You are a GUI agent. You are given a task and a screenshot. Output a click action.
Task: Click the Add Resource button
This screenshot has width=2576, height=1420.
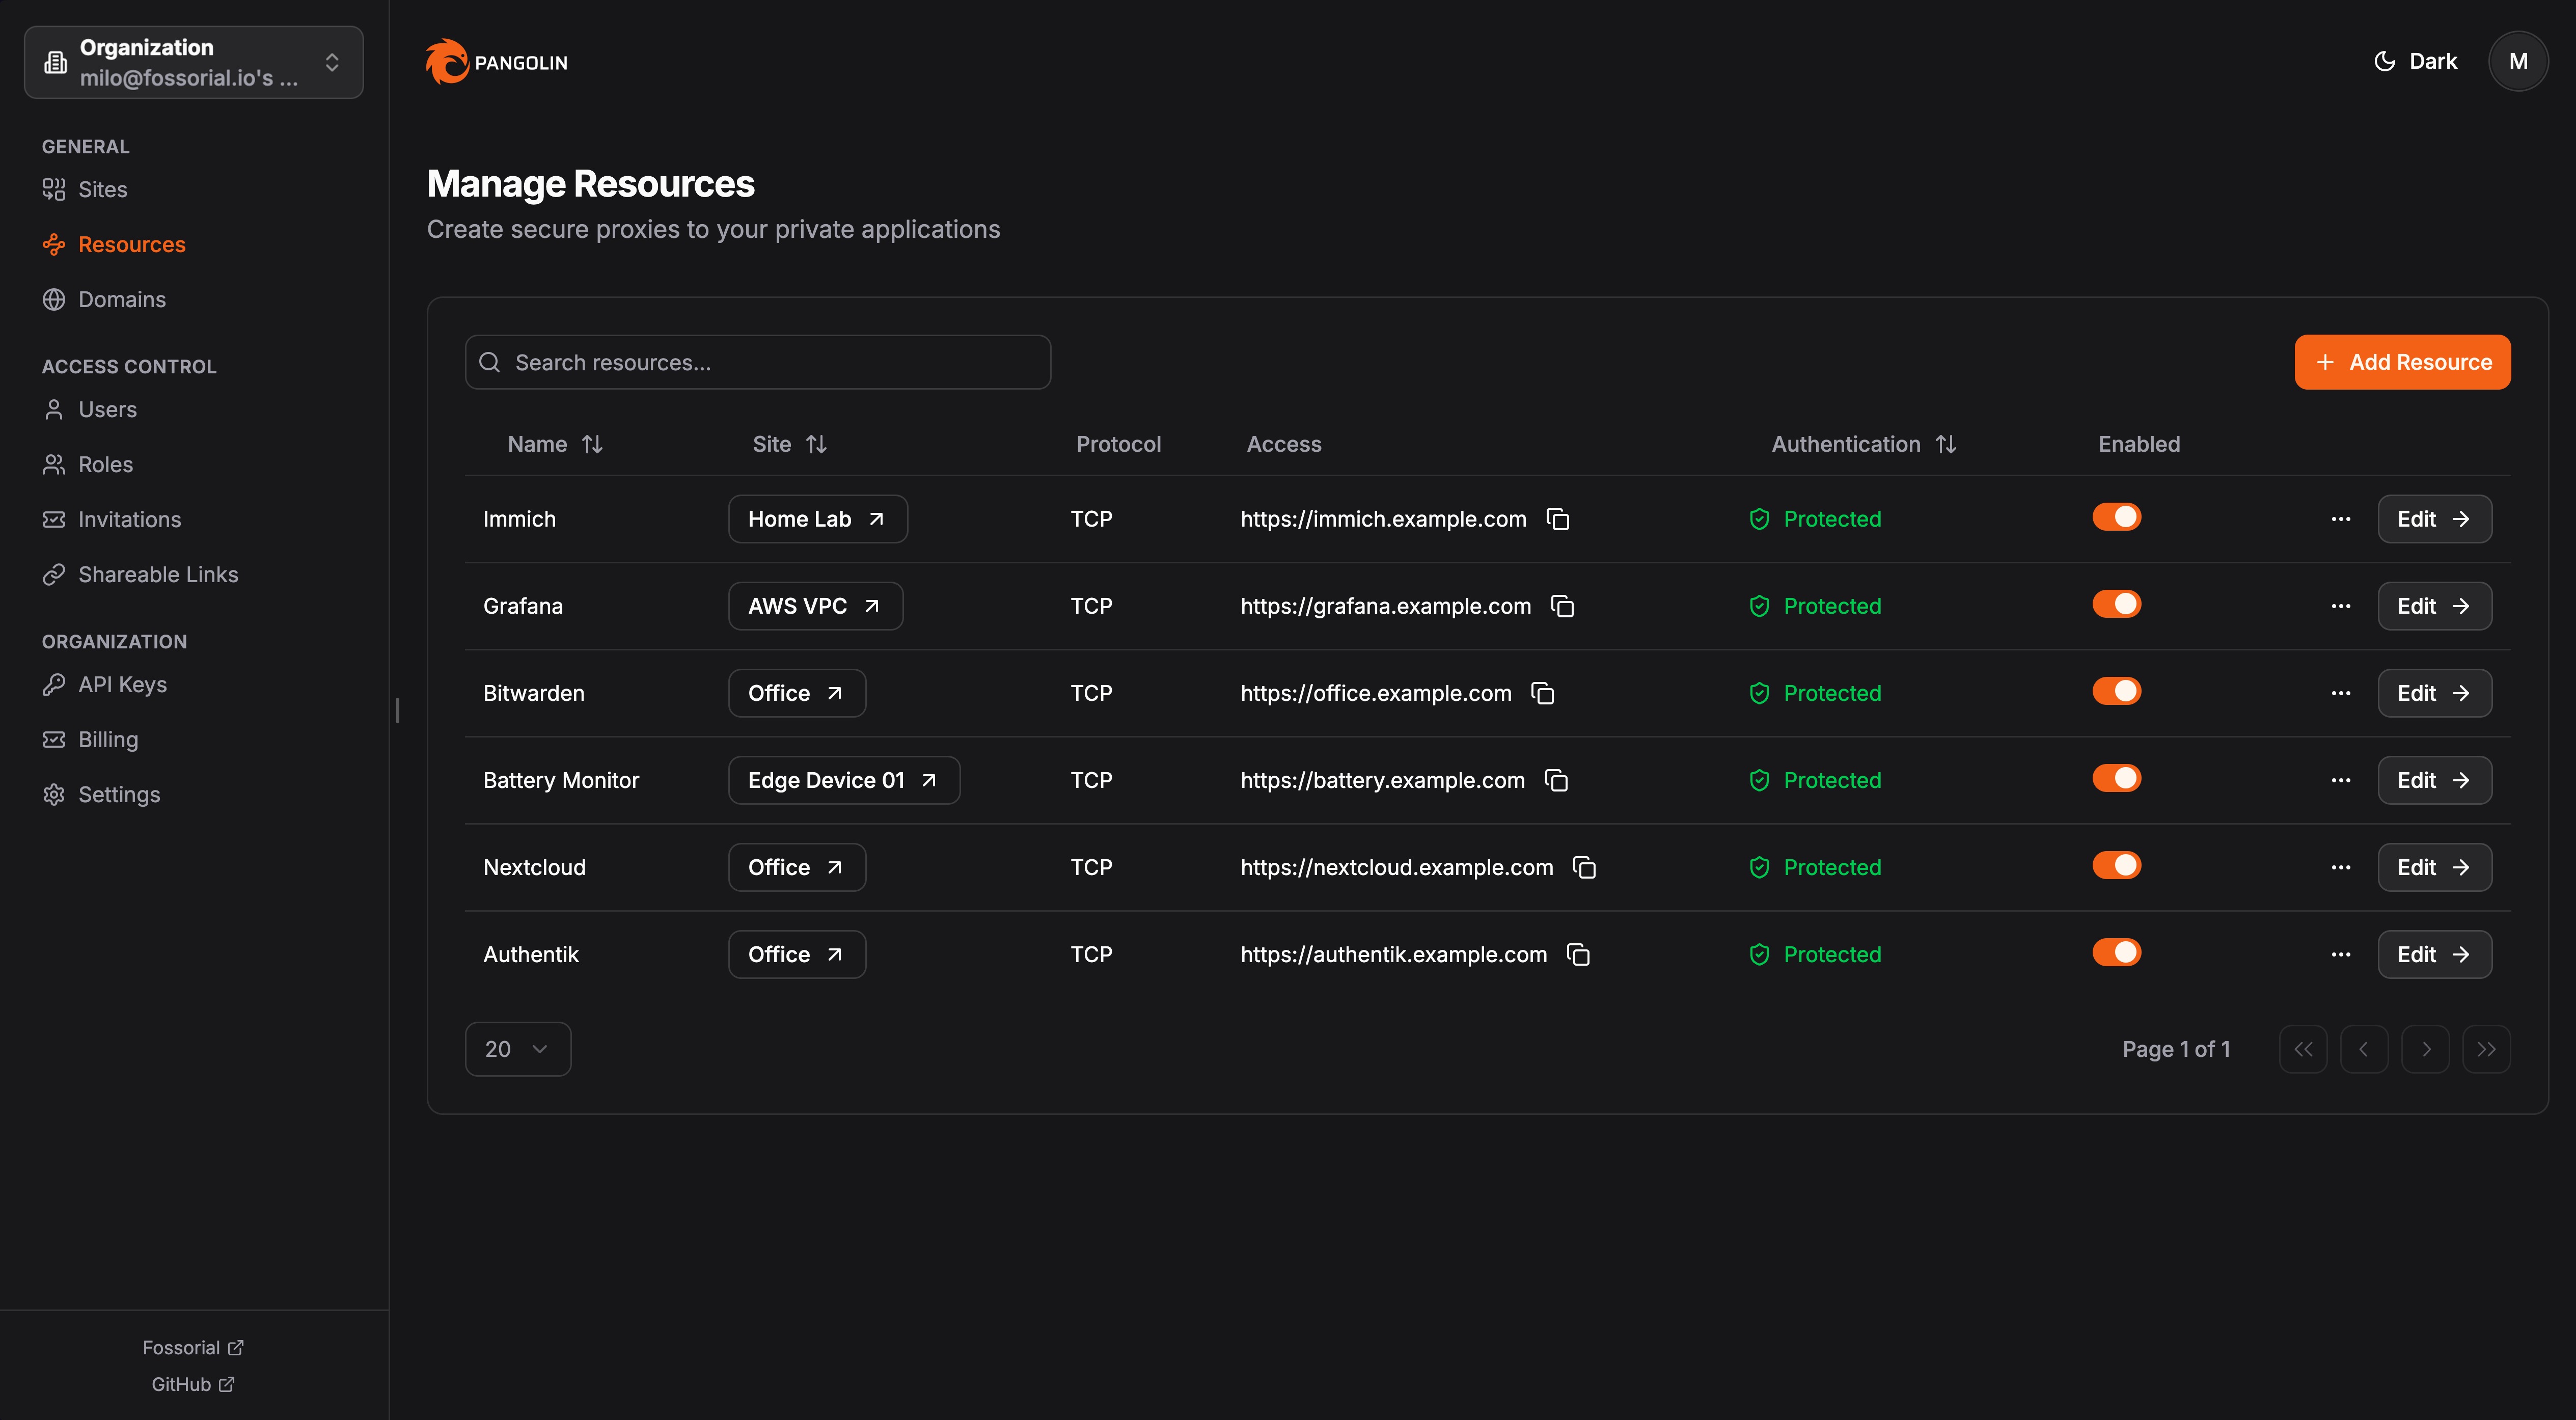click(x=2402, y=362)
